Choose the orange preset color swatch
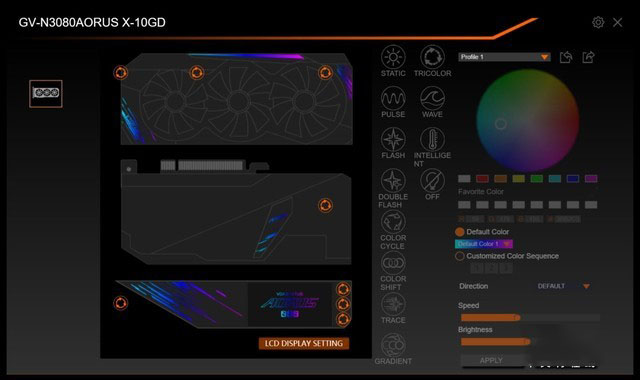Screen dimensions: 640x380 point(500,178)
